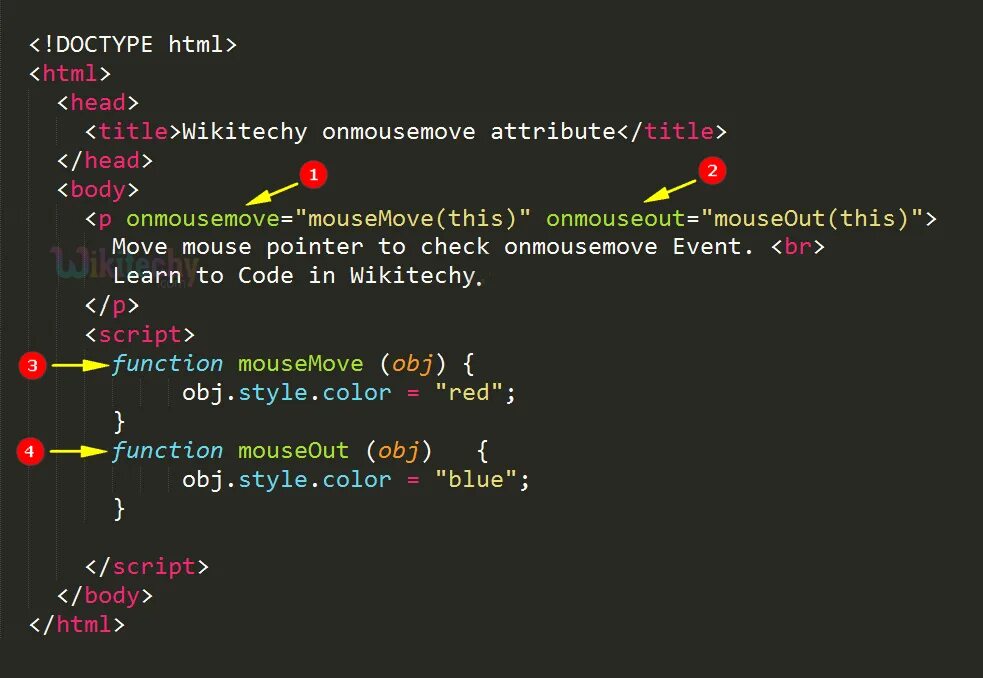The width and height of the screenshot is (983, 678).
Task: Click the yellow arrow pointing to onmouseout
Action: (670, 191)
